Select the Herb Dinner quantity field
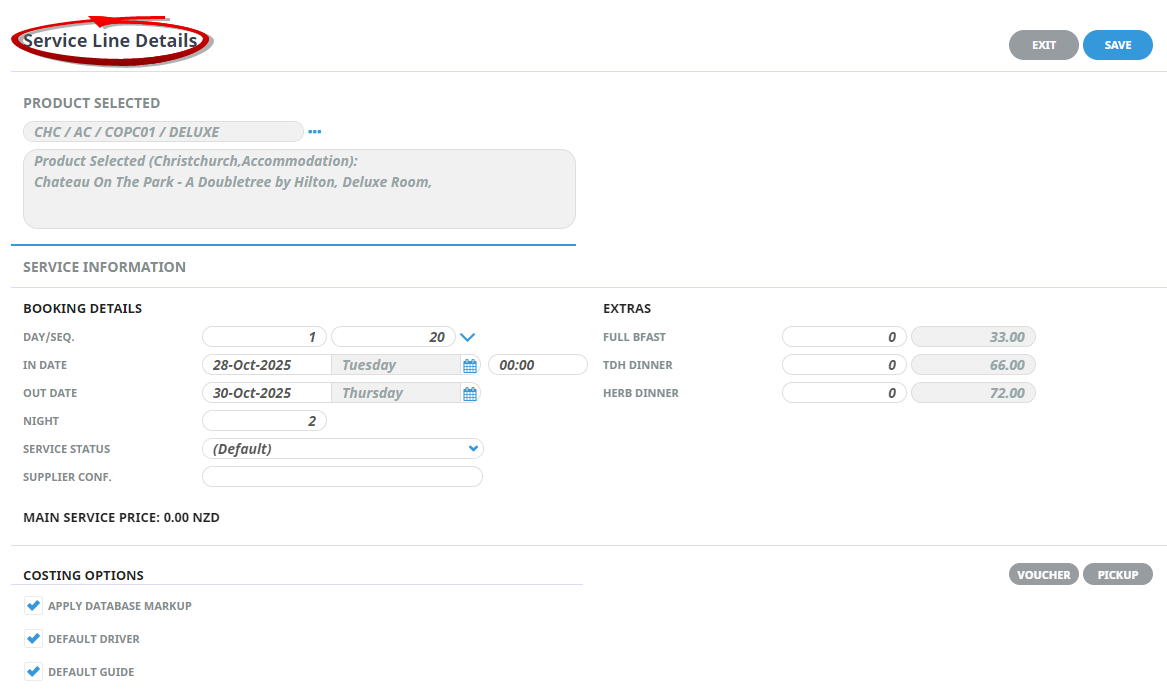1167x691 pixels. (x=843, y=393)
